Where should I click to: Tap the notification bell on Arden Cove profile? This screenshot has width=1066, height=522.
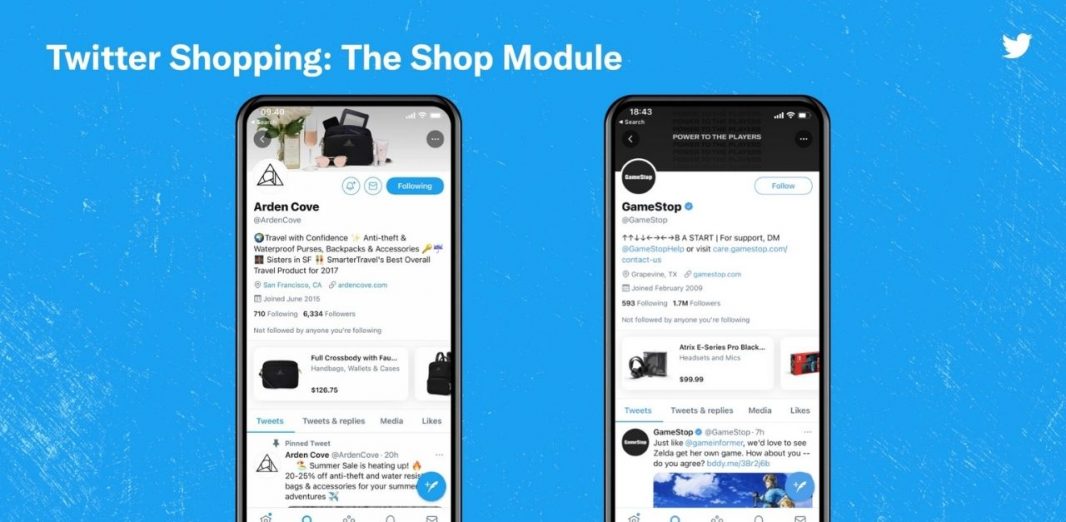(351, 186)
